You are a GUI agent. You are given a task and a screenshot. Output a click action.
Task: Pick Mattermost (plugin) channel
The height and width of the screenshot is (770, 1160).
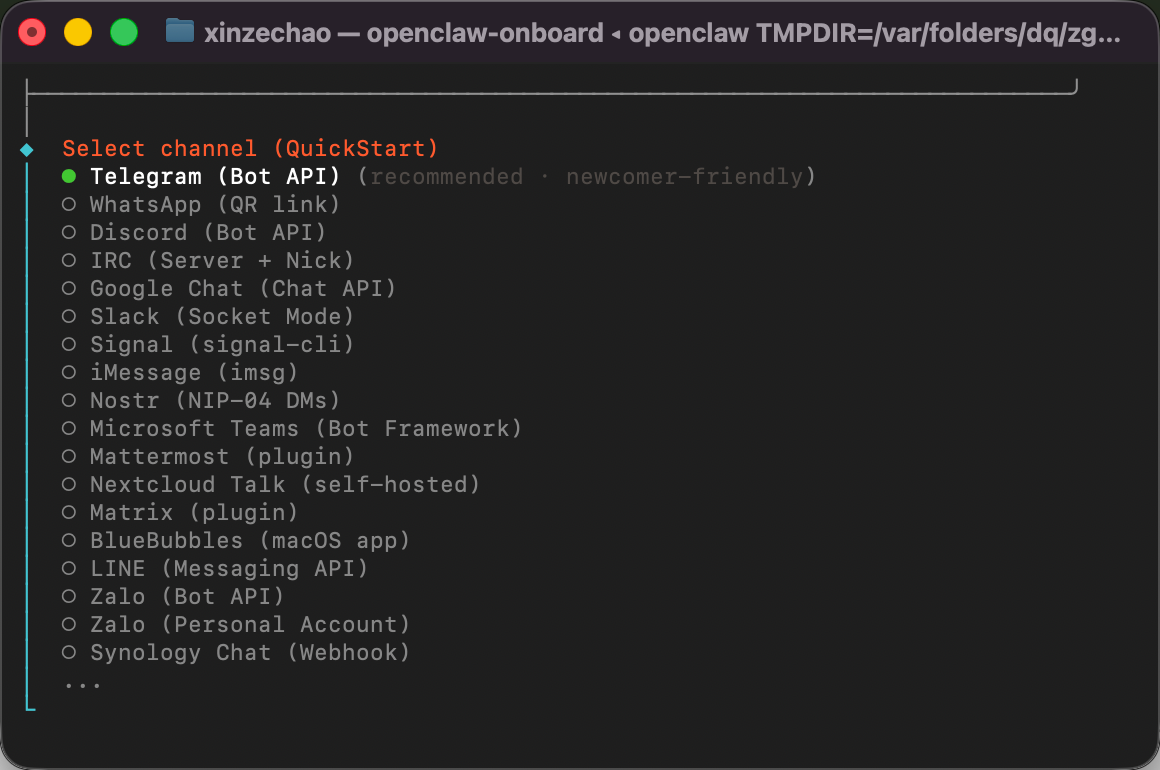(208, 457)
